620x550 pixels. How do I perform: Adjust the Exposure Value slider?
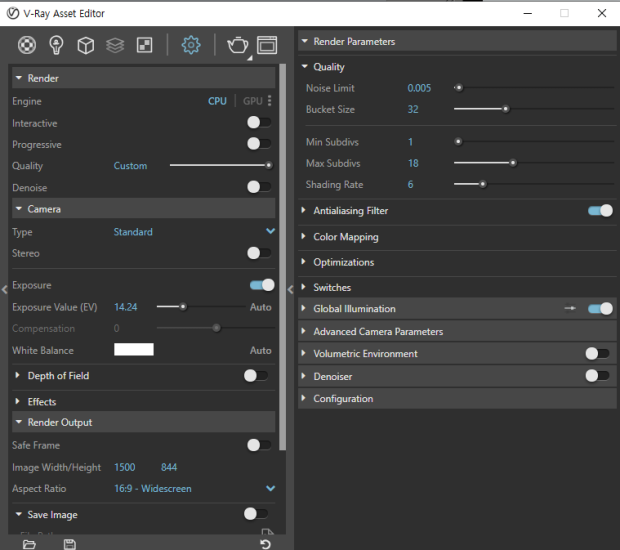point(202,306)
